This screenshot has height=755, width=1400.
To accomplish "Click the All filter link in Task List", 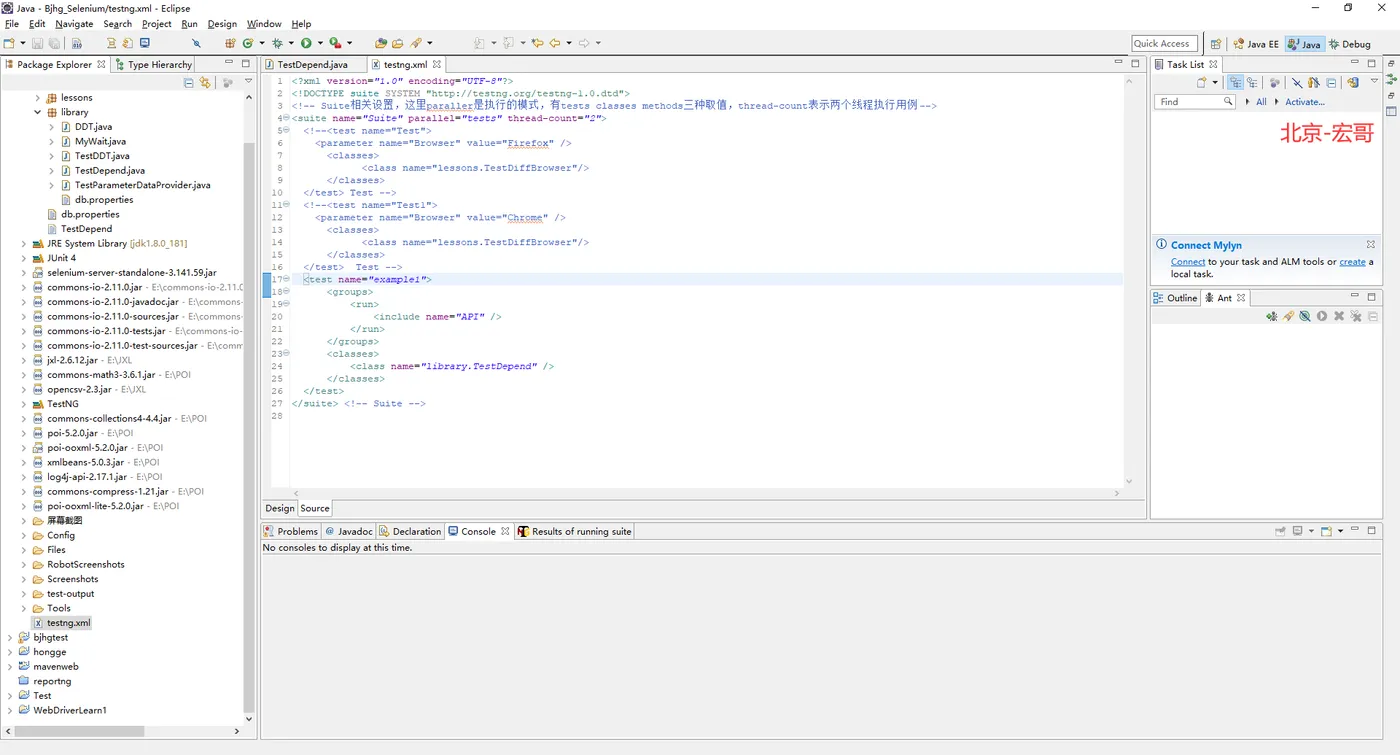I will pyautogui.click(x=1261, y=102).
